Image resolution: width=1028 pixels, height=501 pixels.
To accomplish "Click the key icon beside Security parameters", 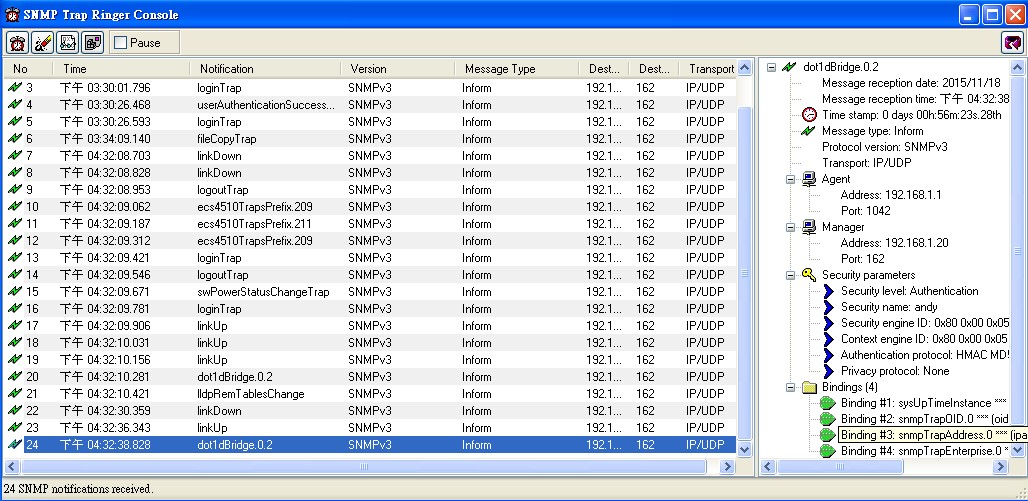I will click(810, 275).
